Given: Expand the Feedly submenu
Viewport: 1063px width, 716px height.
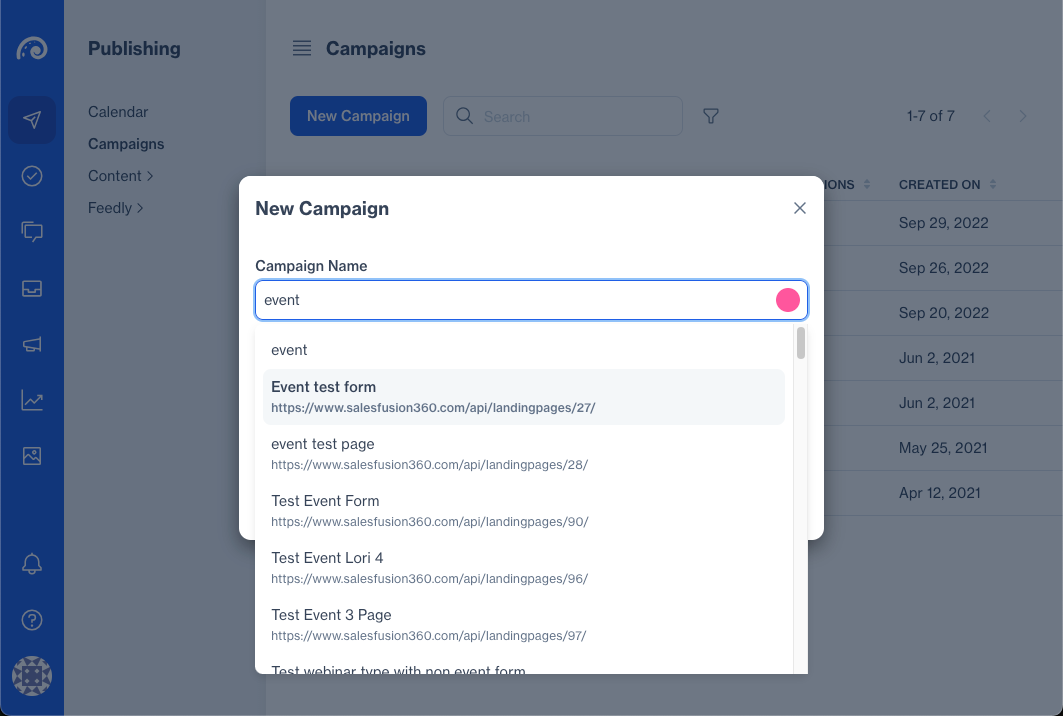Looking at the screenshot, I should pyautogui.click(x=115, y=208).
